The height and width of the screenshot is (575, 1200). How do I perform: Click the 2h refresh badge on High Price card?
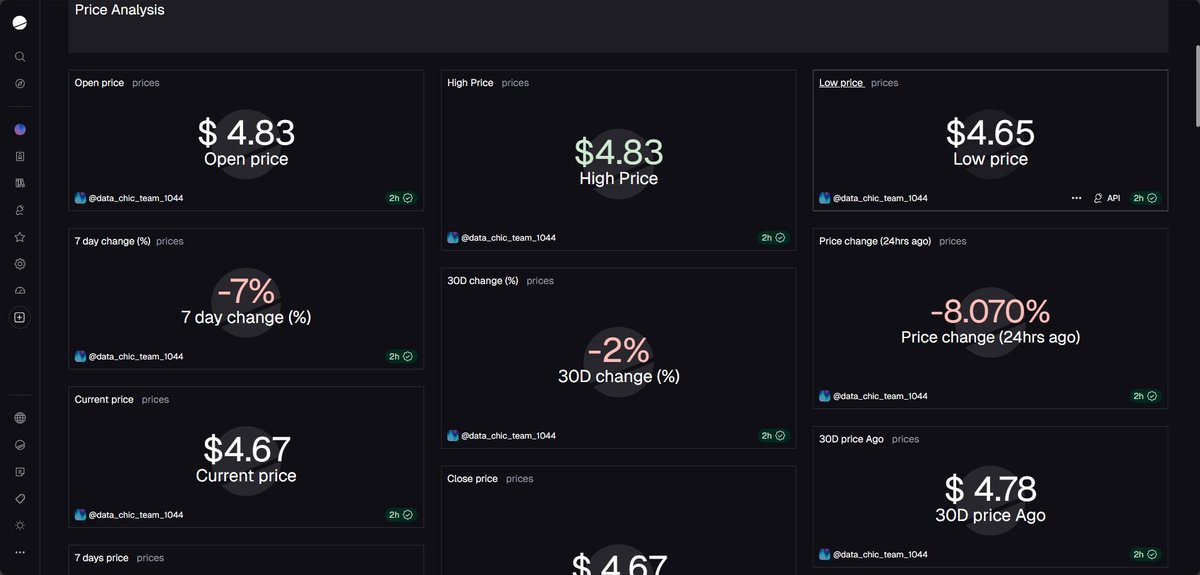(774, 238)
